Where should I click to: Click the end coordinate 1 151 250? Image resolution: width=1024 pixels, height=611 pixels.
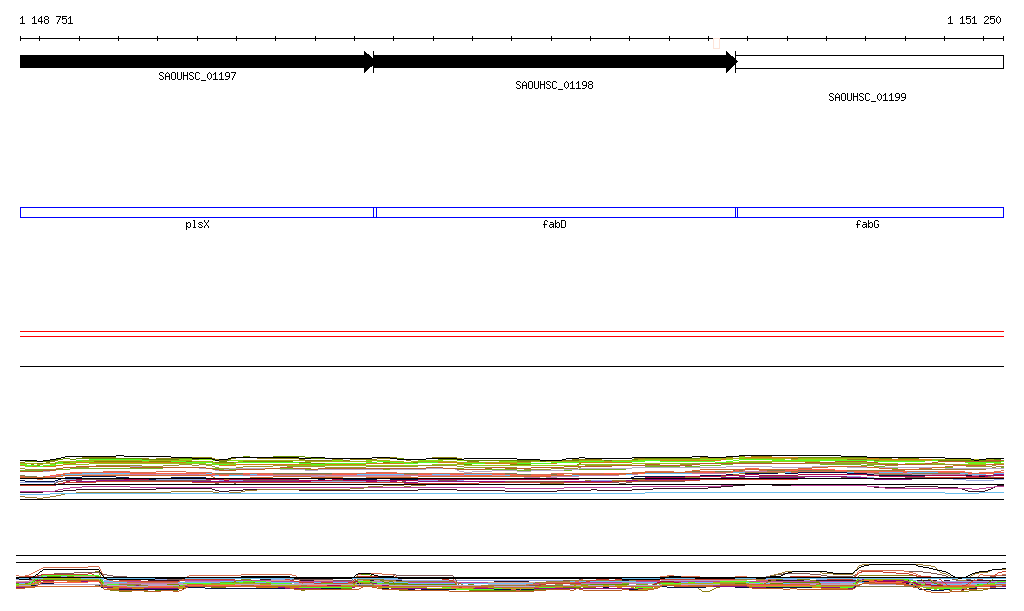pos(973,21)
